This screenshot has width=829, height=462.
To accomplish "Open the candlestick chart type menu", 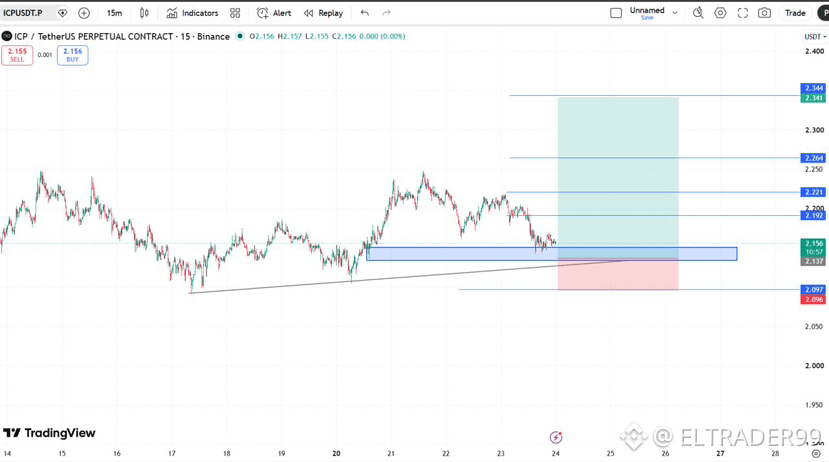I will (144, 13).
